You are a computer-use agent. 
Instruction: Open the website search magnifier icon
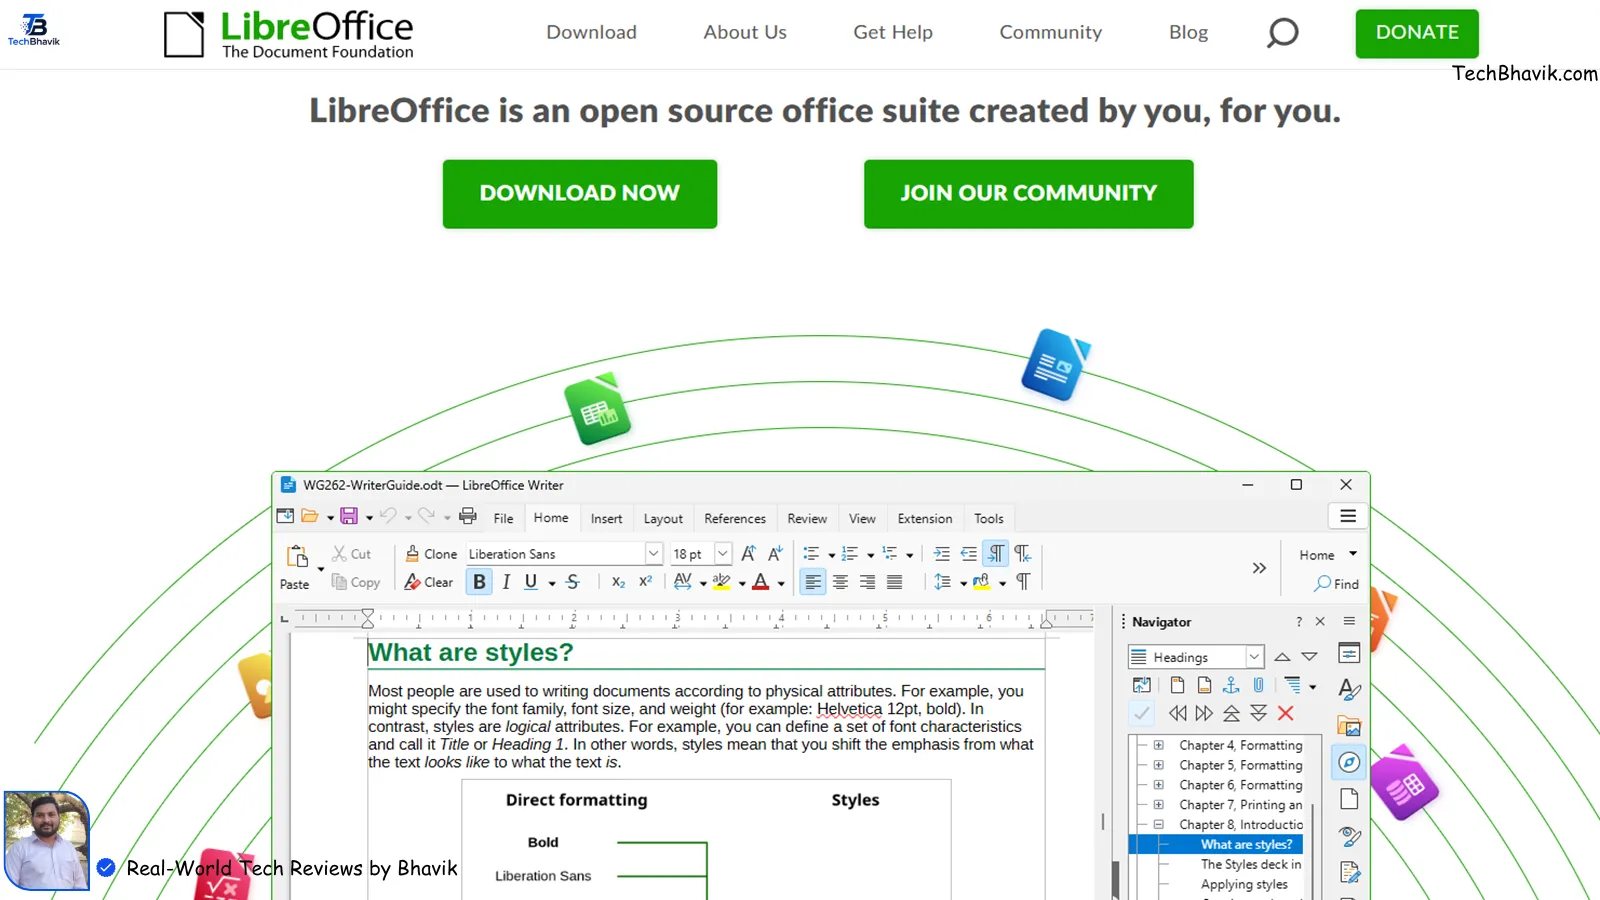click(x=1282, y=32)
